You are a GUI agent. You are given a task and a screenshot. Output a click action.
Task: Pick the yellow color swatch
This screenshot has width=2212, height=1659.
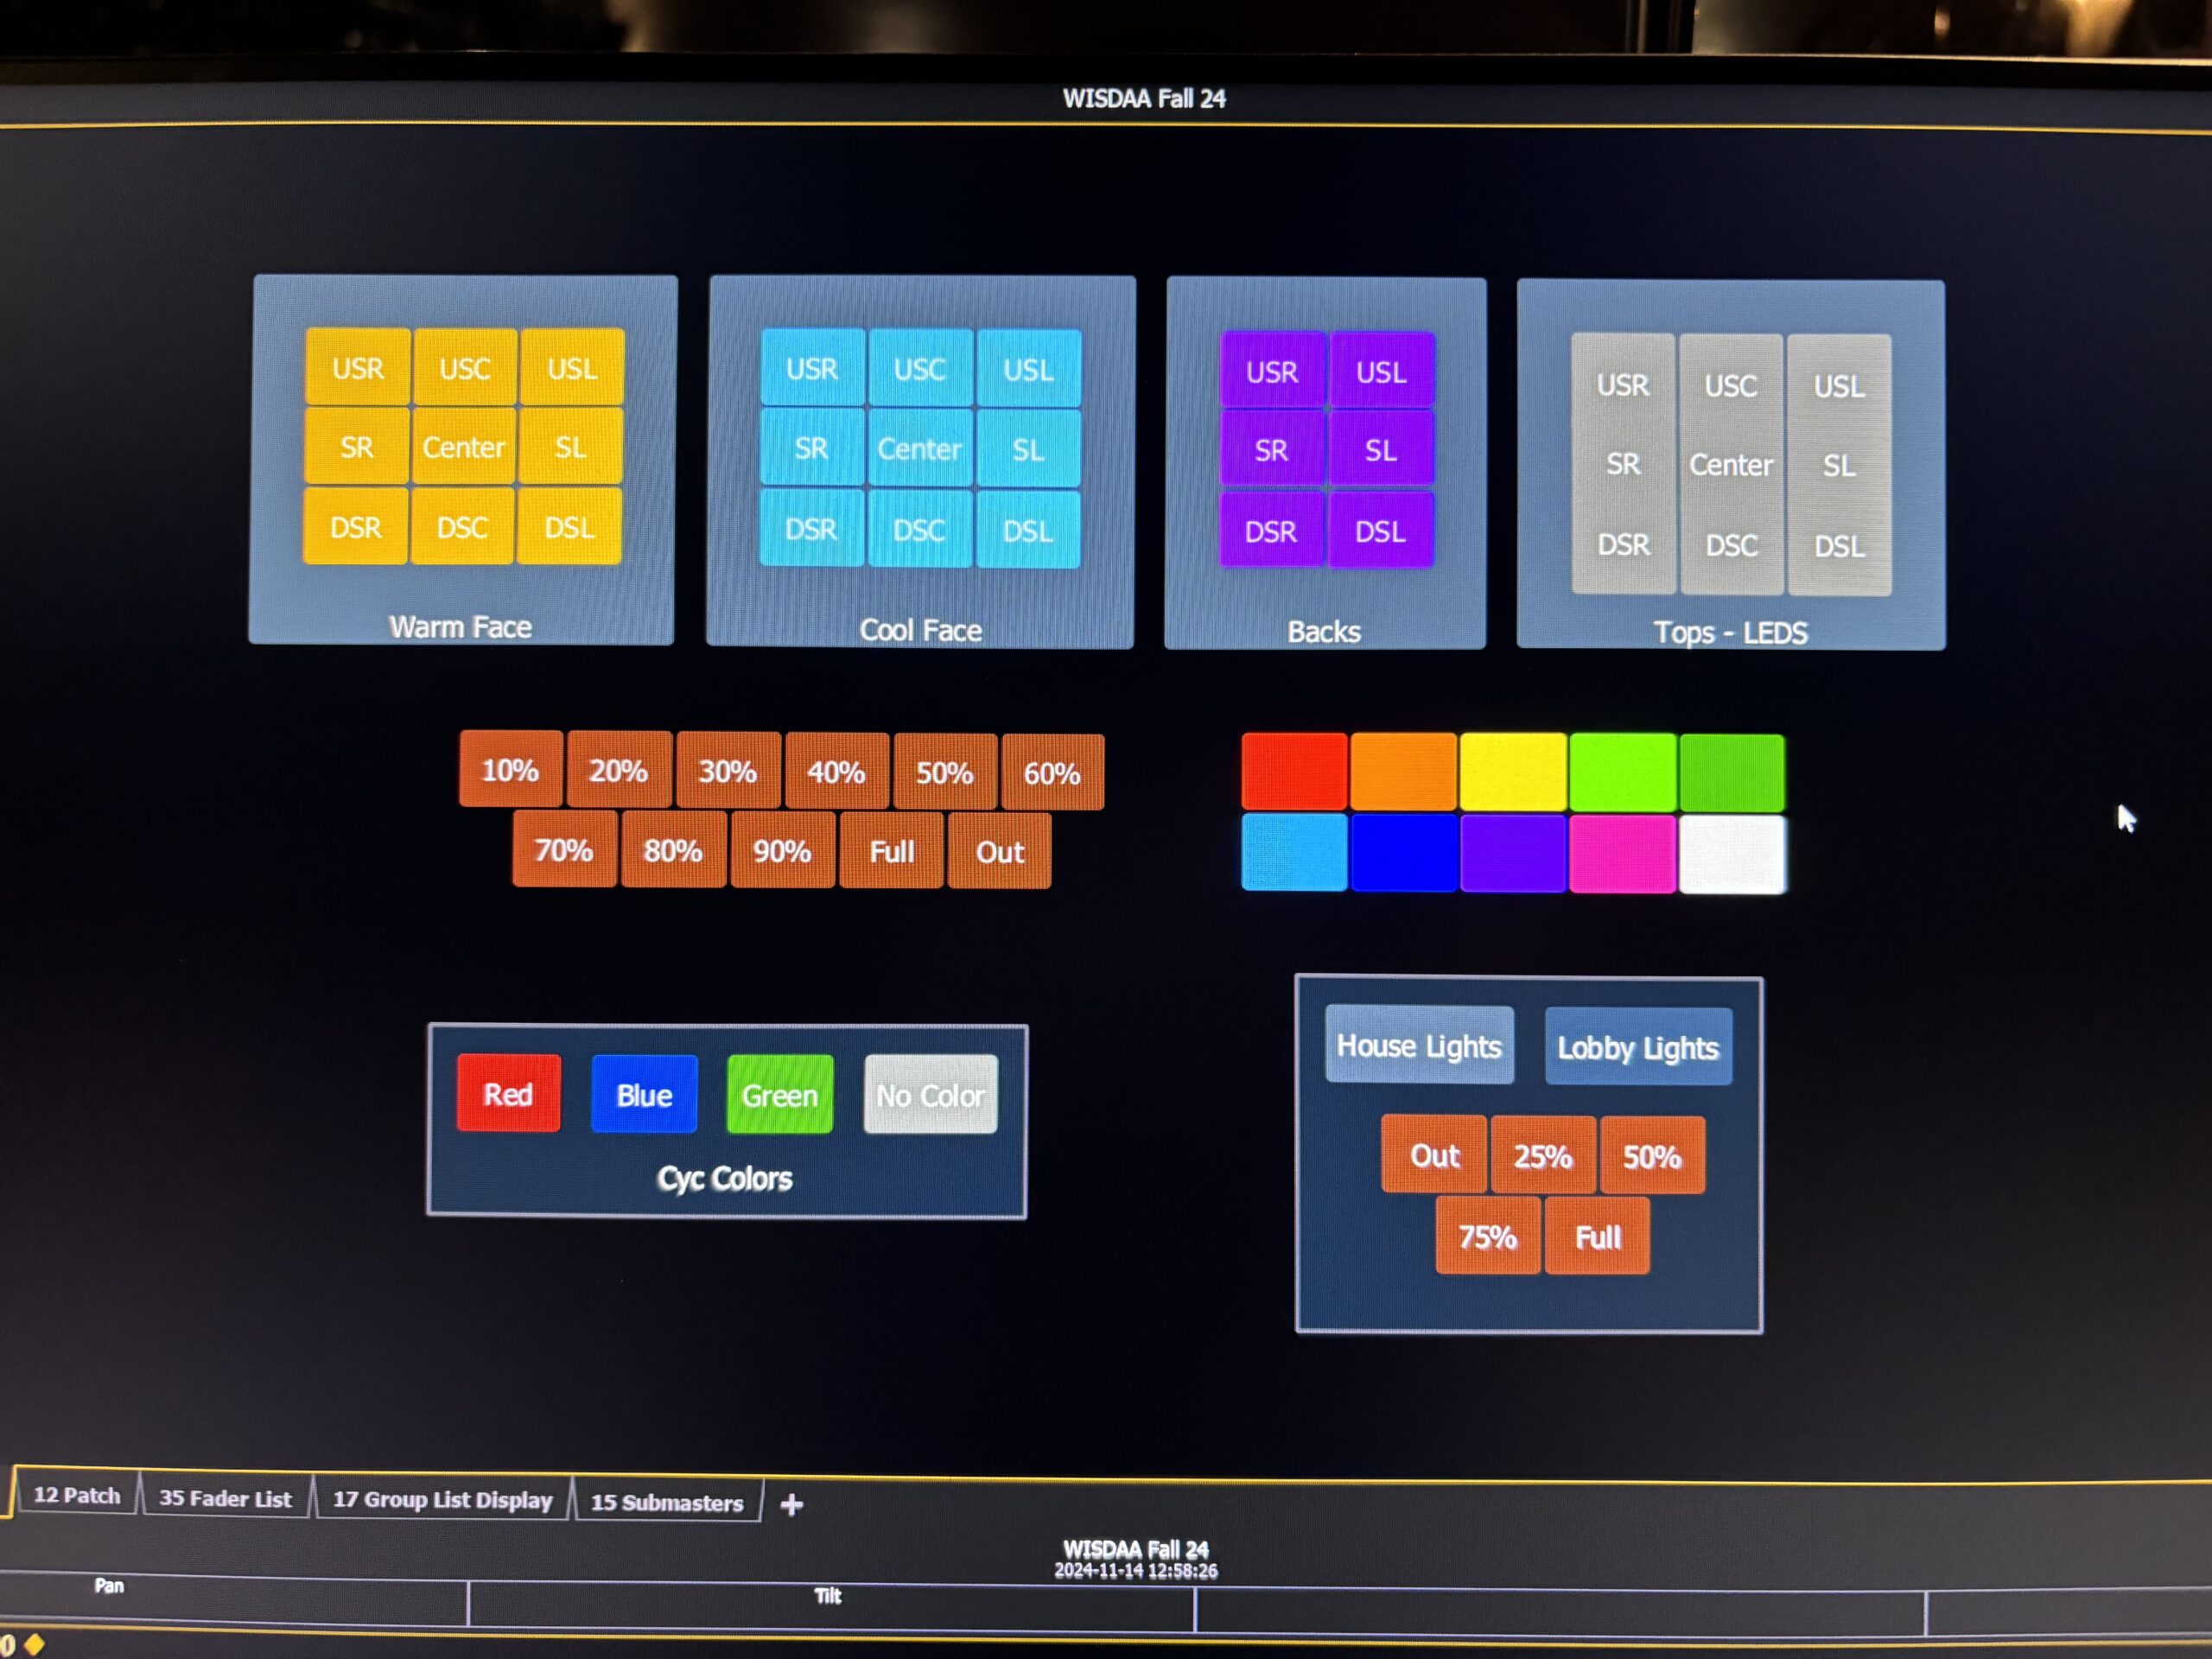tap(1513, 772)
